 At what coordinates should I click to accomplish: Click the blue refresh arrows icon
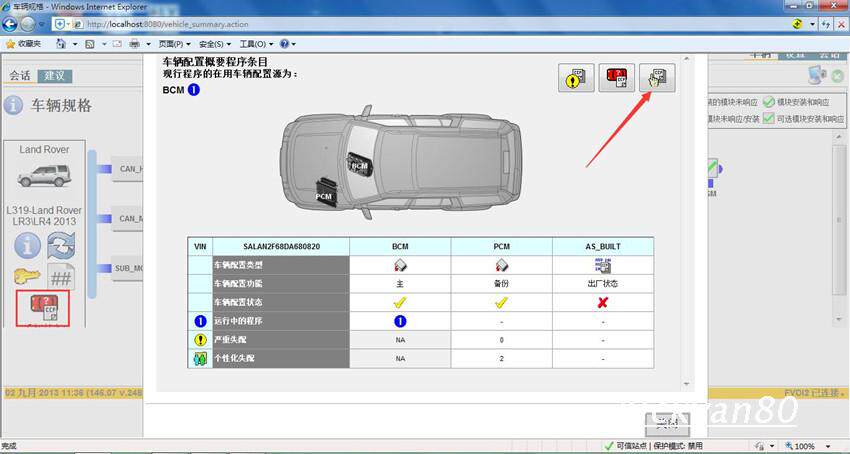(61, 245)
